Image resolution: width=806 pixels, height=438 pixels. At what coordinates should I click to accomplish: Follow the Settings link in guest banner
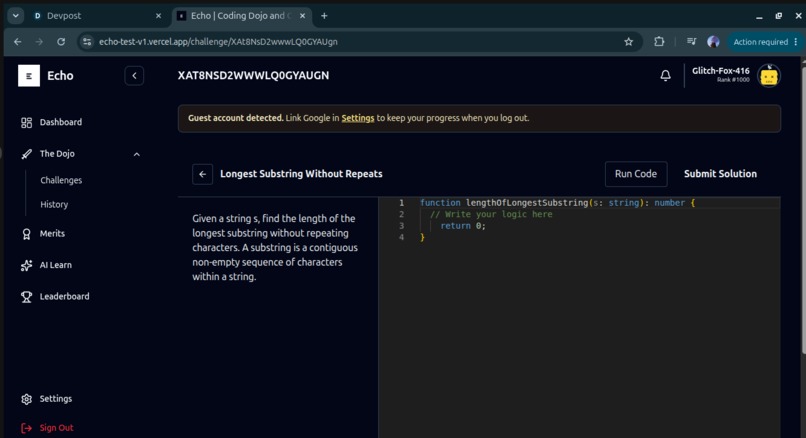(x=358, y=118)
